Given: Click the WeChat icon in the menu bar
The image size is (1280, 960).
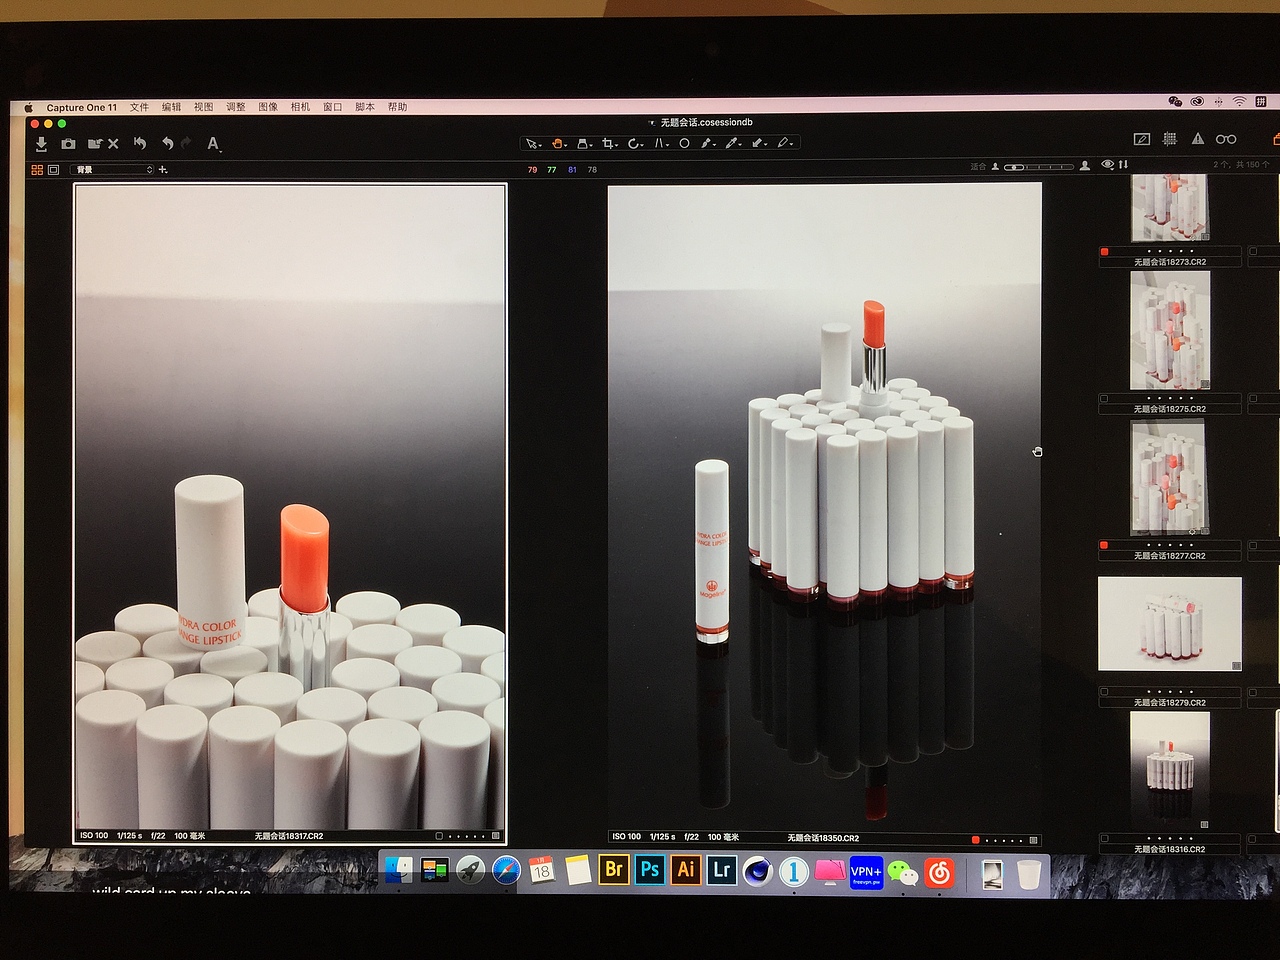Looking at the screenshot, I should pos(1175,102).
